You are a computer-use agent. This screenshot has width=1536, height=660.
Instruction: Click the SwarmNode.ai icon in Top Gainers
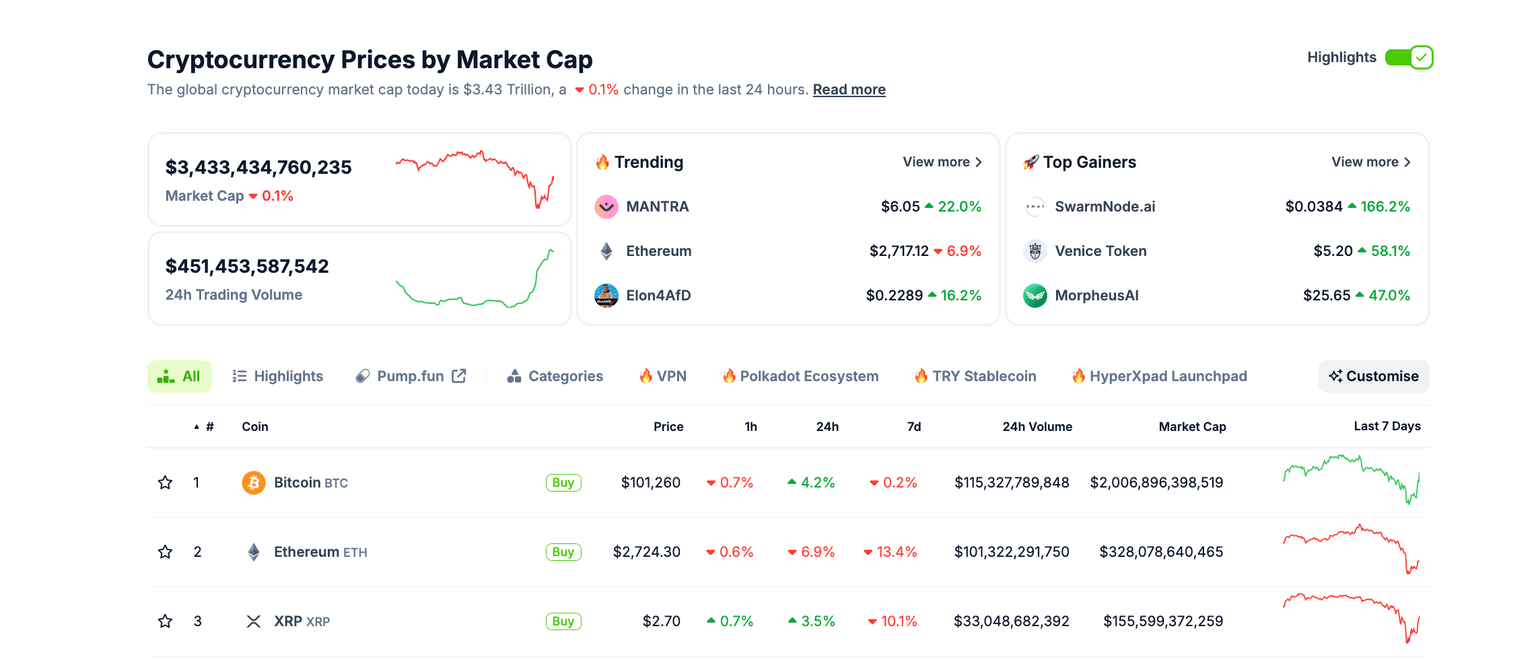(1035, 206)
